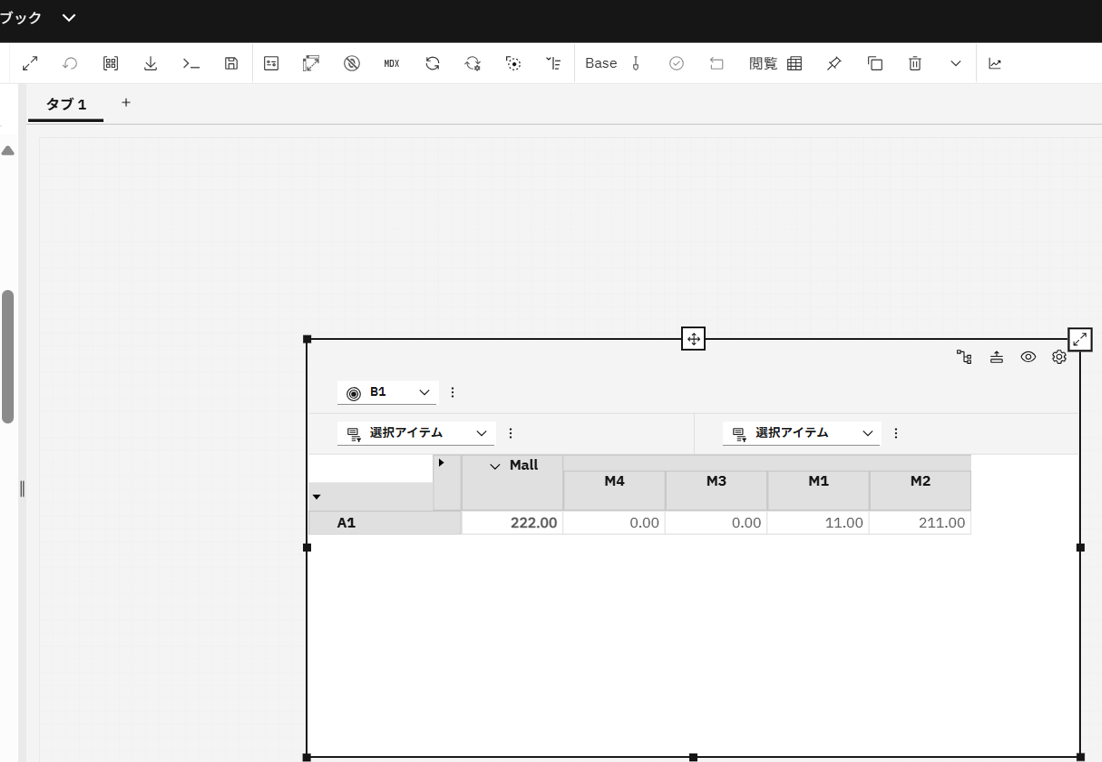Open the view overview card icon

(x=271, y=63)
